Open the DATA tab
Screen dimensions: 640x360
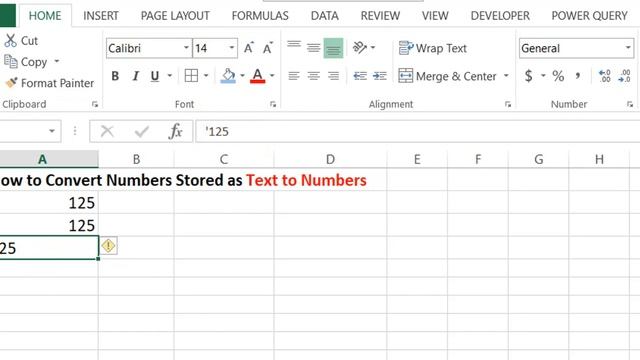(324, 16)
